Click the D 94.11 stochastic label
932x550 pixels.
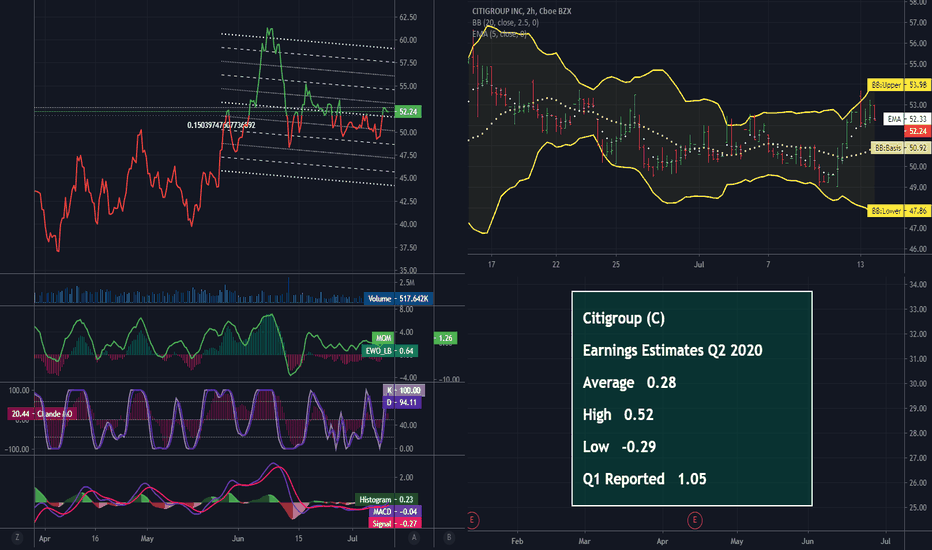[x=402, y=403]
